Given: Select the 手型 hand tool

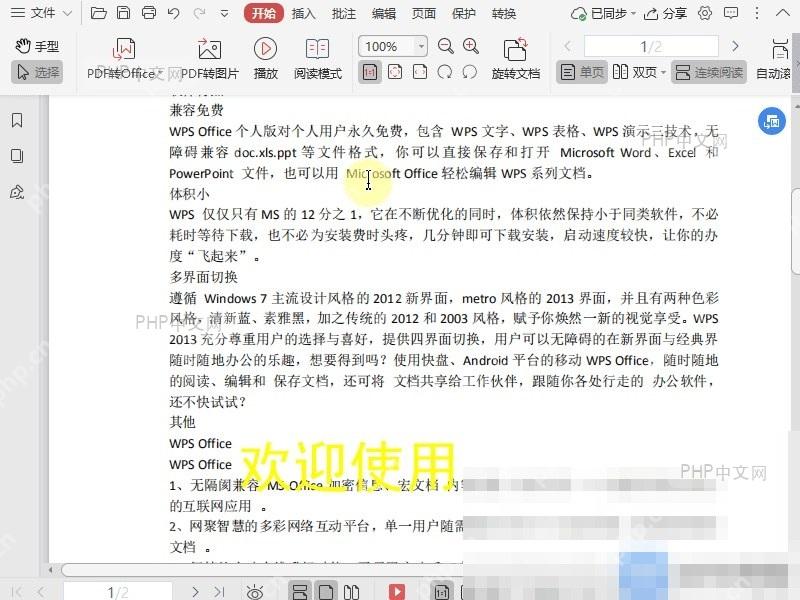Looking at the screenshot, I should (x=37, y=46).
